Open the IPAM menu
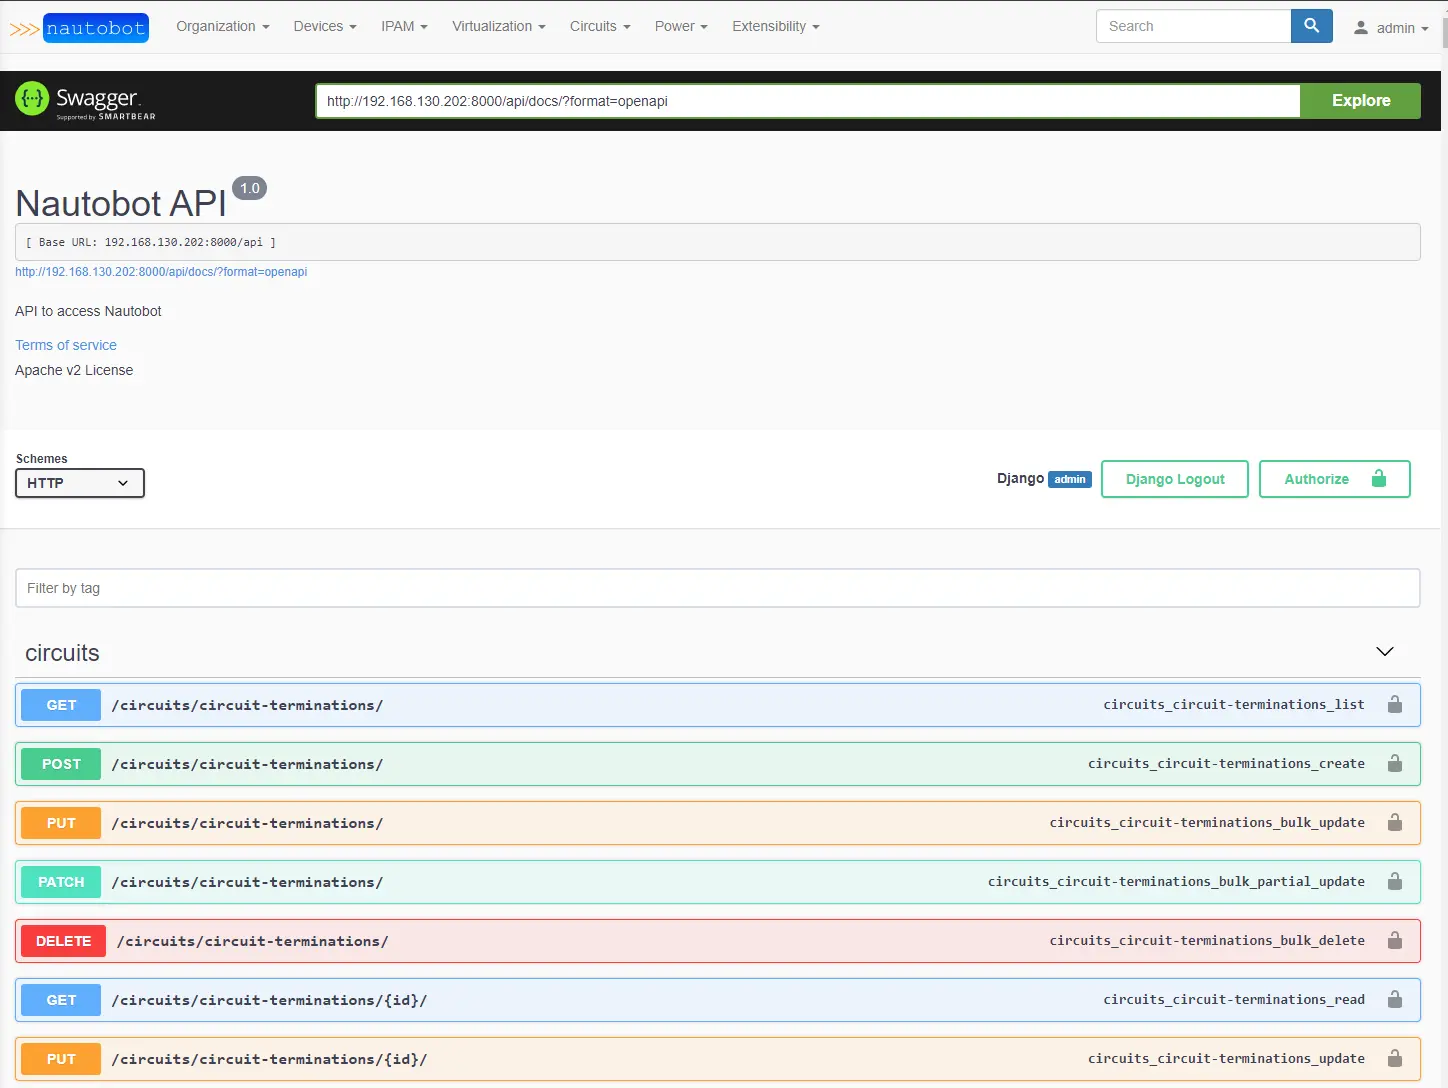Viewport: 1448px width, 1088px height. tap(404, 27)
